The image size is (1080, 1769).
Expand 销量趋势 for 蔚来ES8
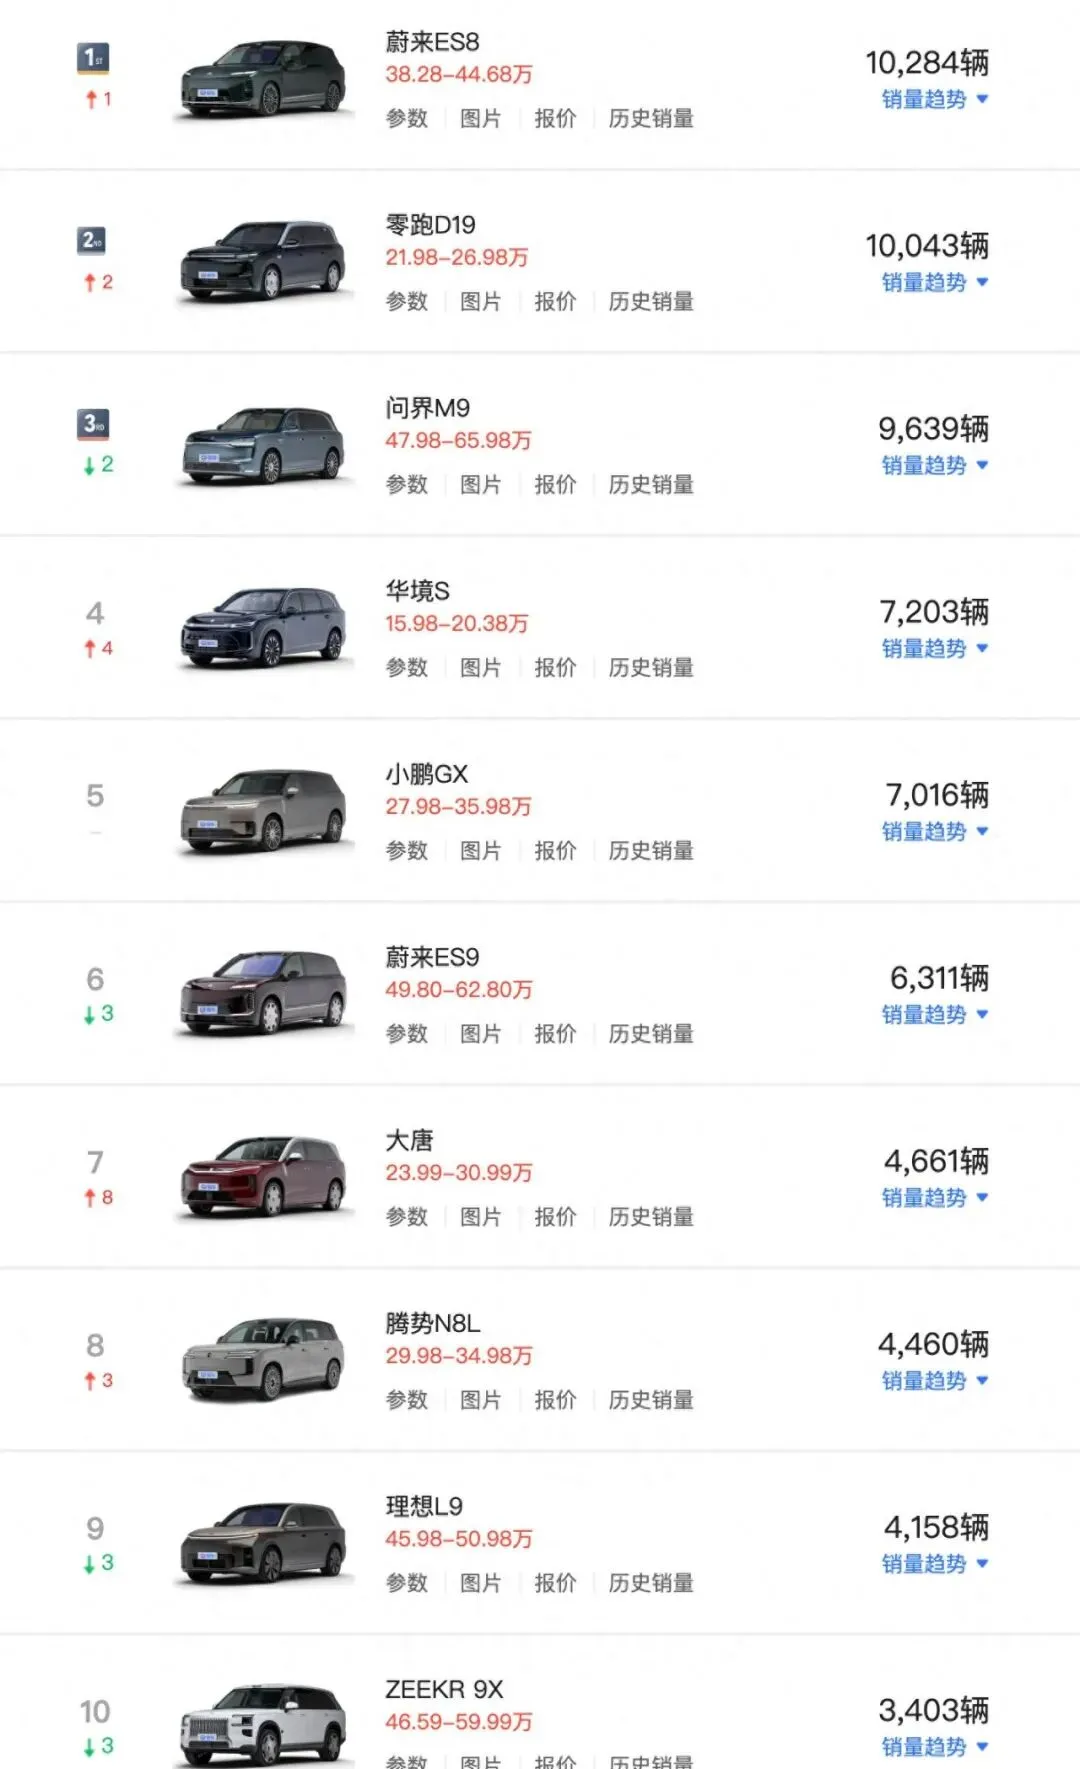(935, 99)
